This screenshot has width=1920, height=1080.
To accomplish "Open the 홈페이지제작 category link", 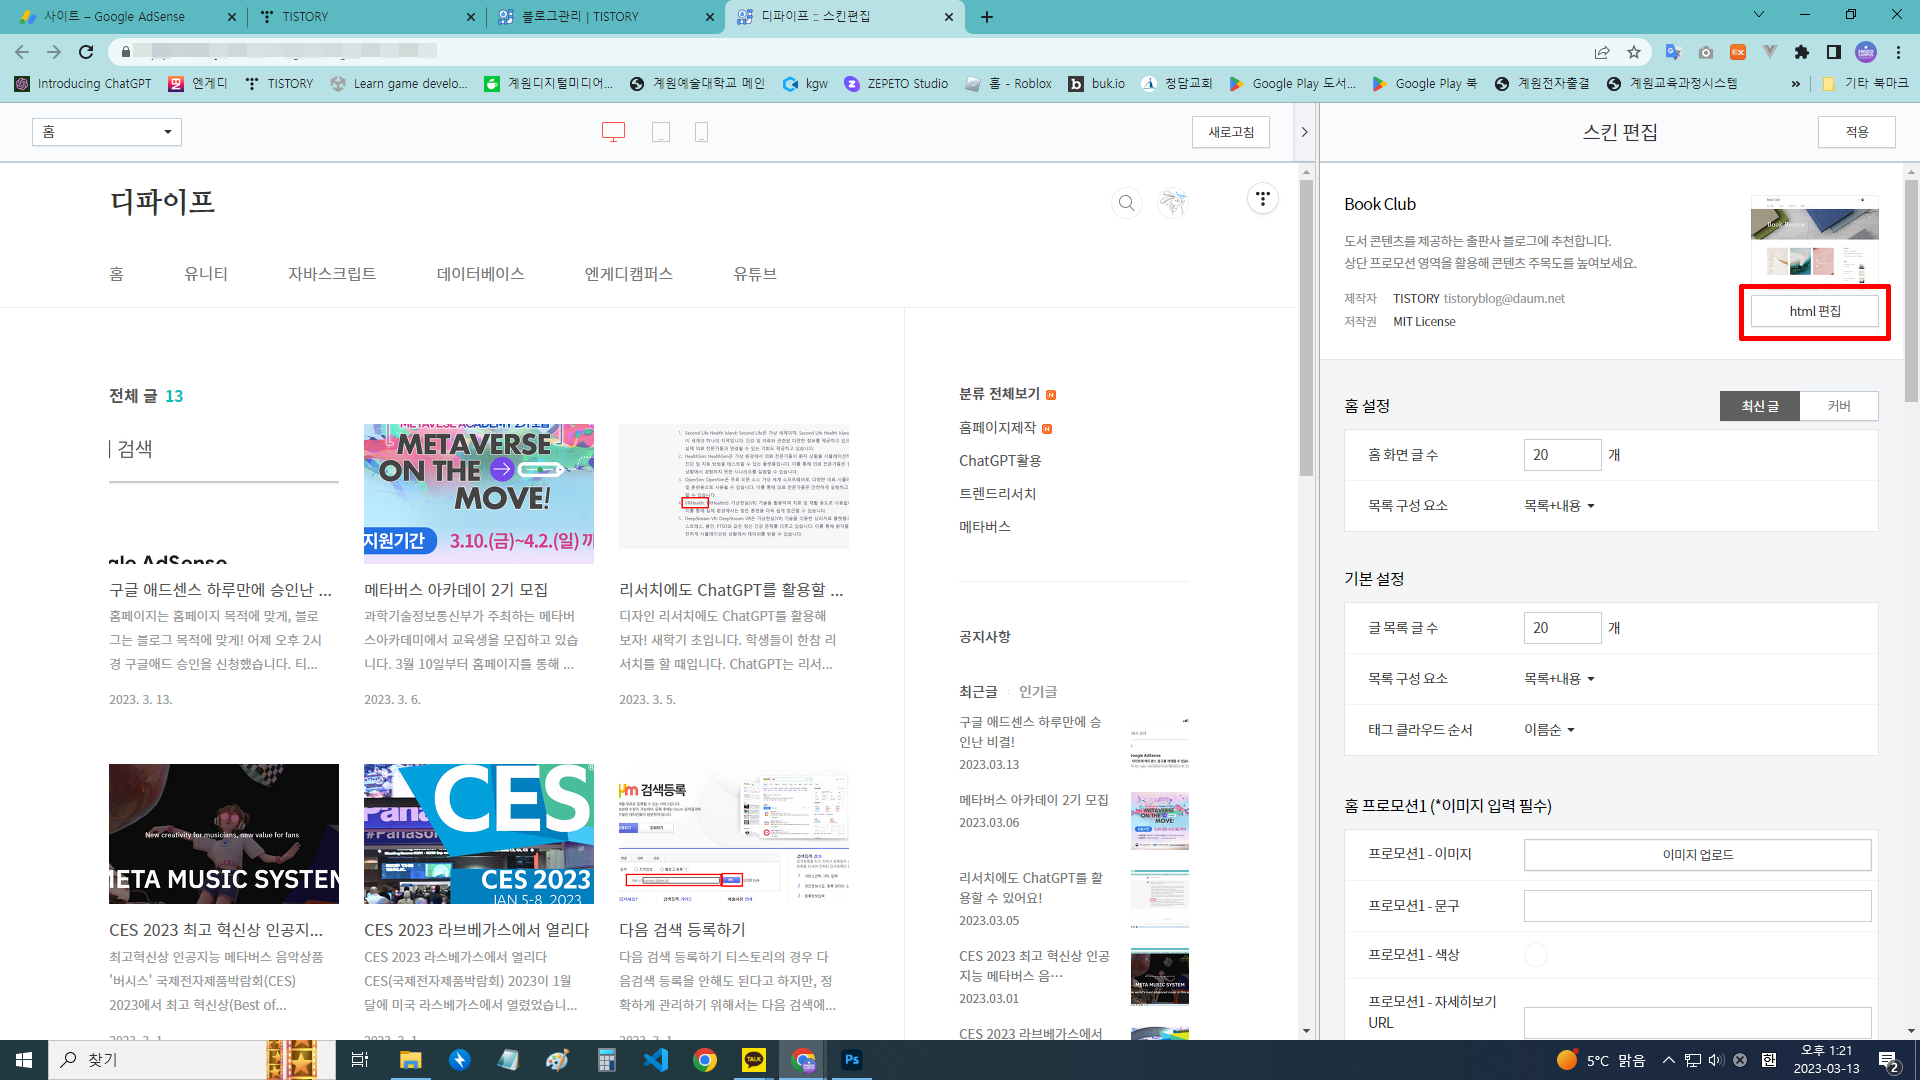I will pyautogui.click(x=998, y=428).
